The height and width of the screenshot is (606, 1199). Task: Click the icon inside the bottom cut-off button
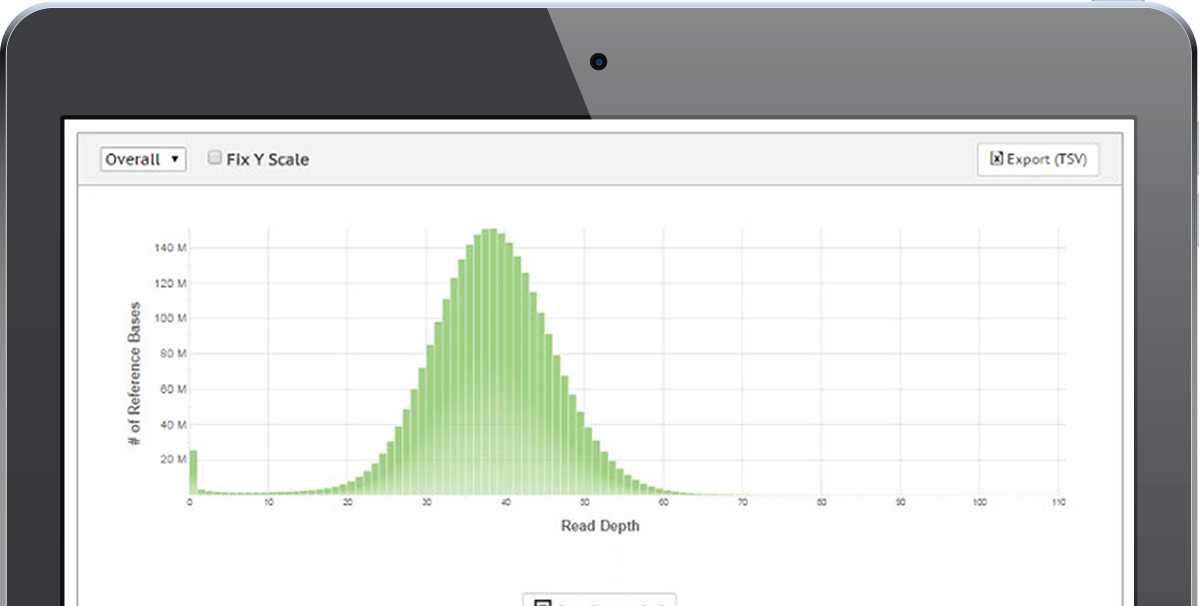pyautogui.click(x=542, y=601)
